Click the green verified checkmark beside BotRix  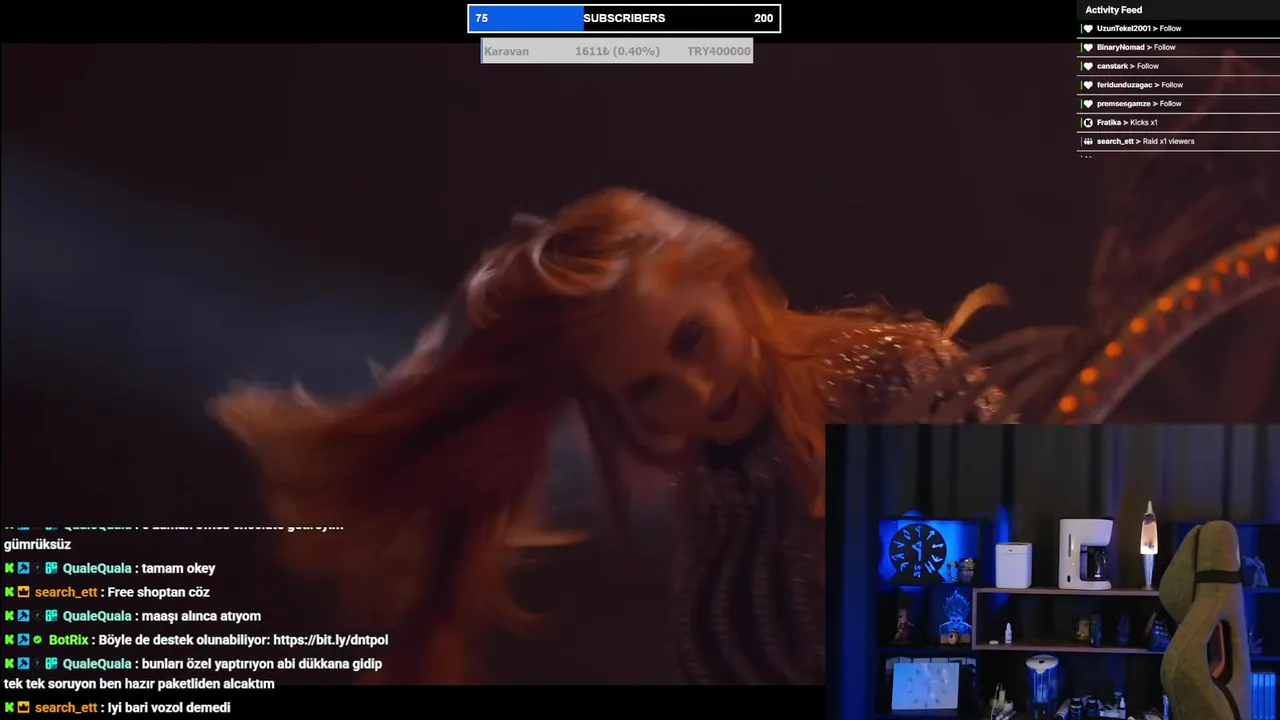[38, 640]
